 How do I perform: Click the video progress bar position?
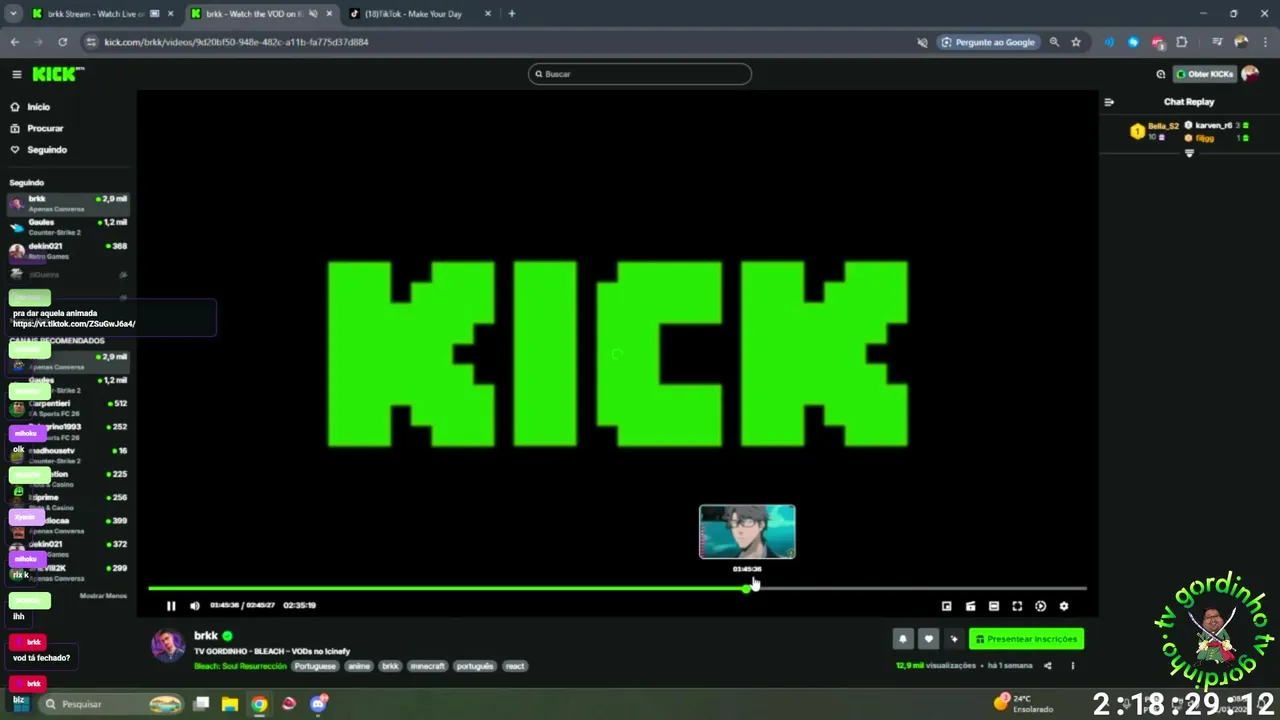pyautogui.click(x=617, y=588)
